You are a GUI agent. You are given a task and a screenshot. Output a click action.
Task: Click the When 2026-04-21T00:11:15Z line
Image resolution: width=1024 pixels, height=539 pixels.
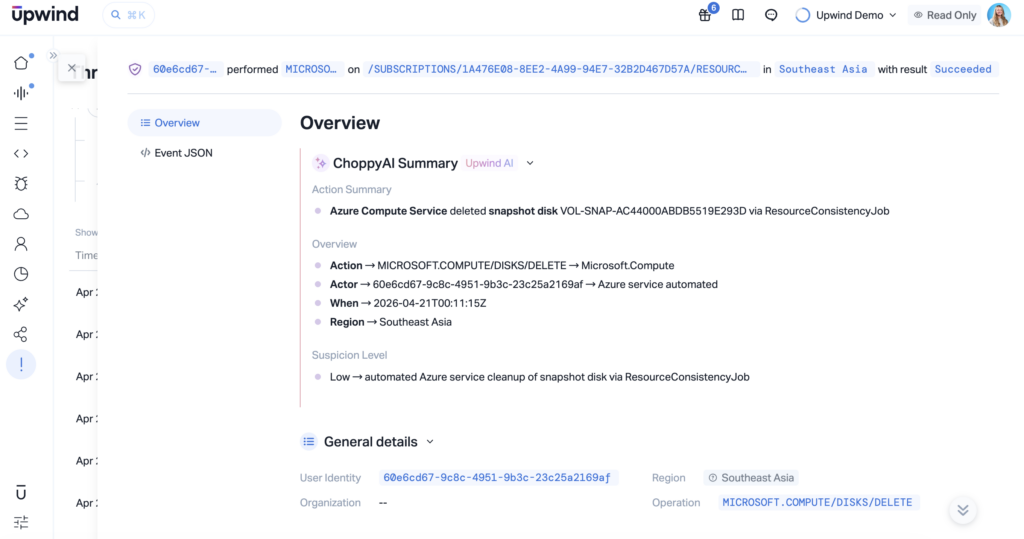tap(408, 303)
